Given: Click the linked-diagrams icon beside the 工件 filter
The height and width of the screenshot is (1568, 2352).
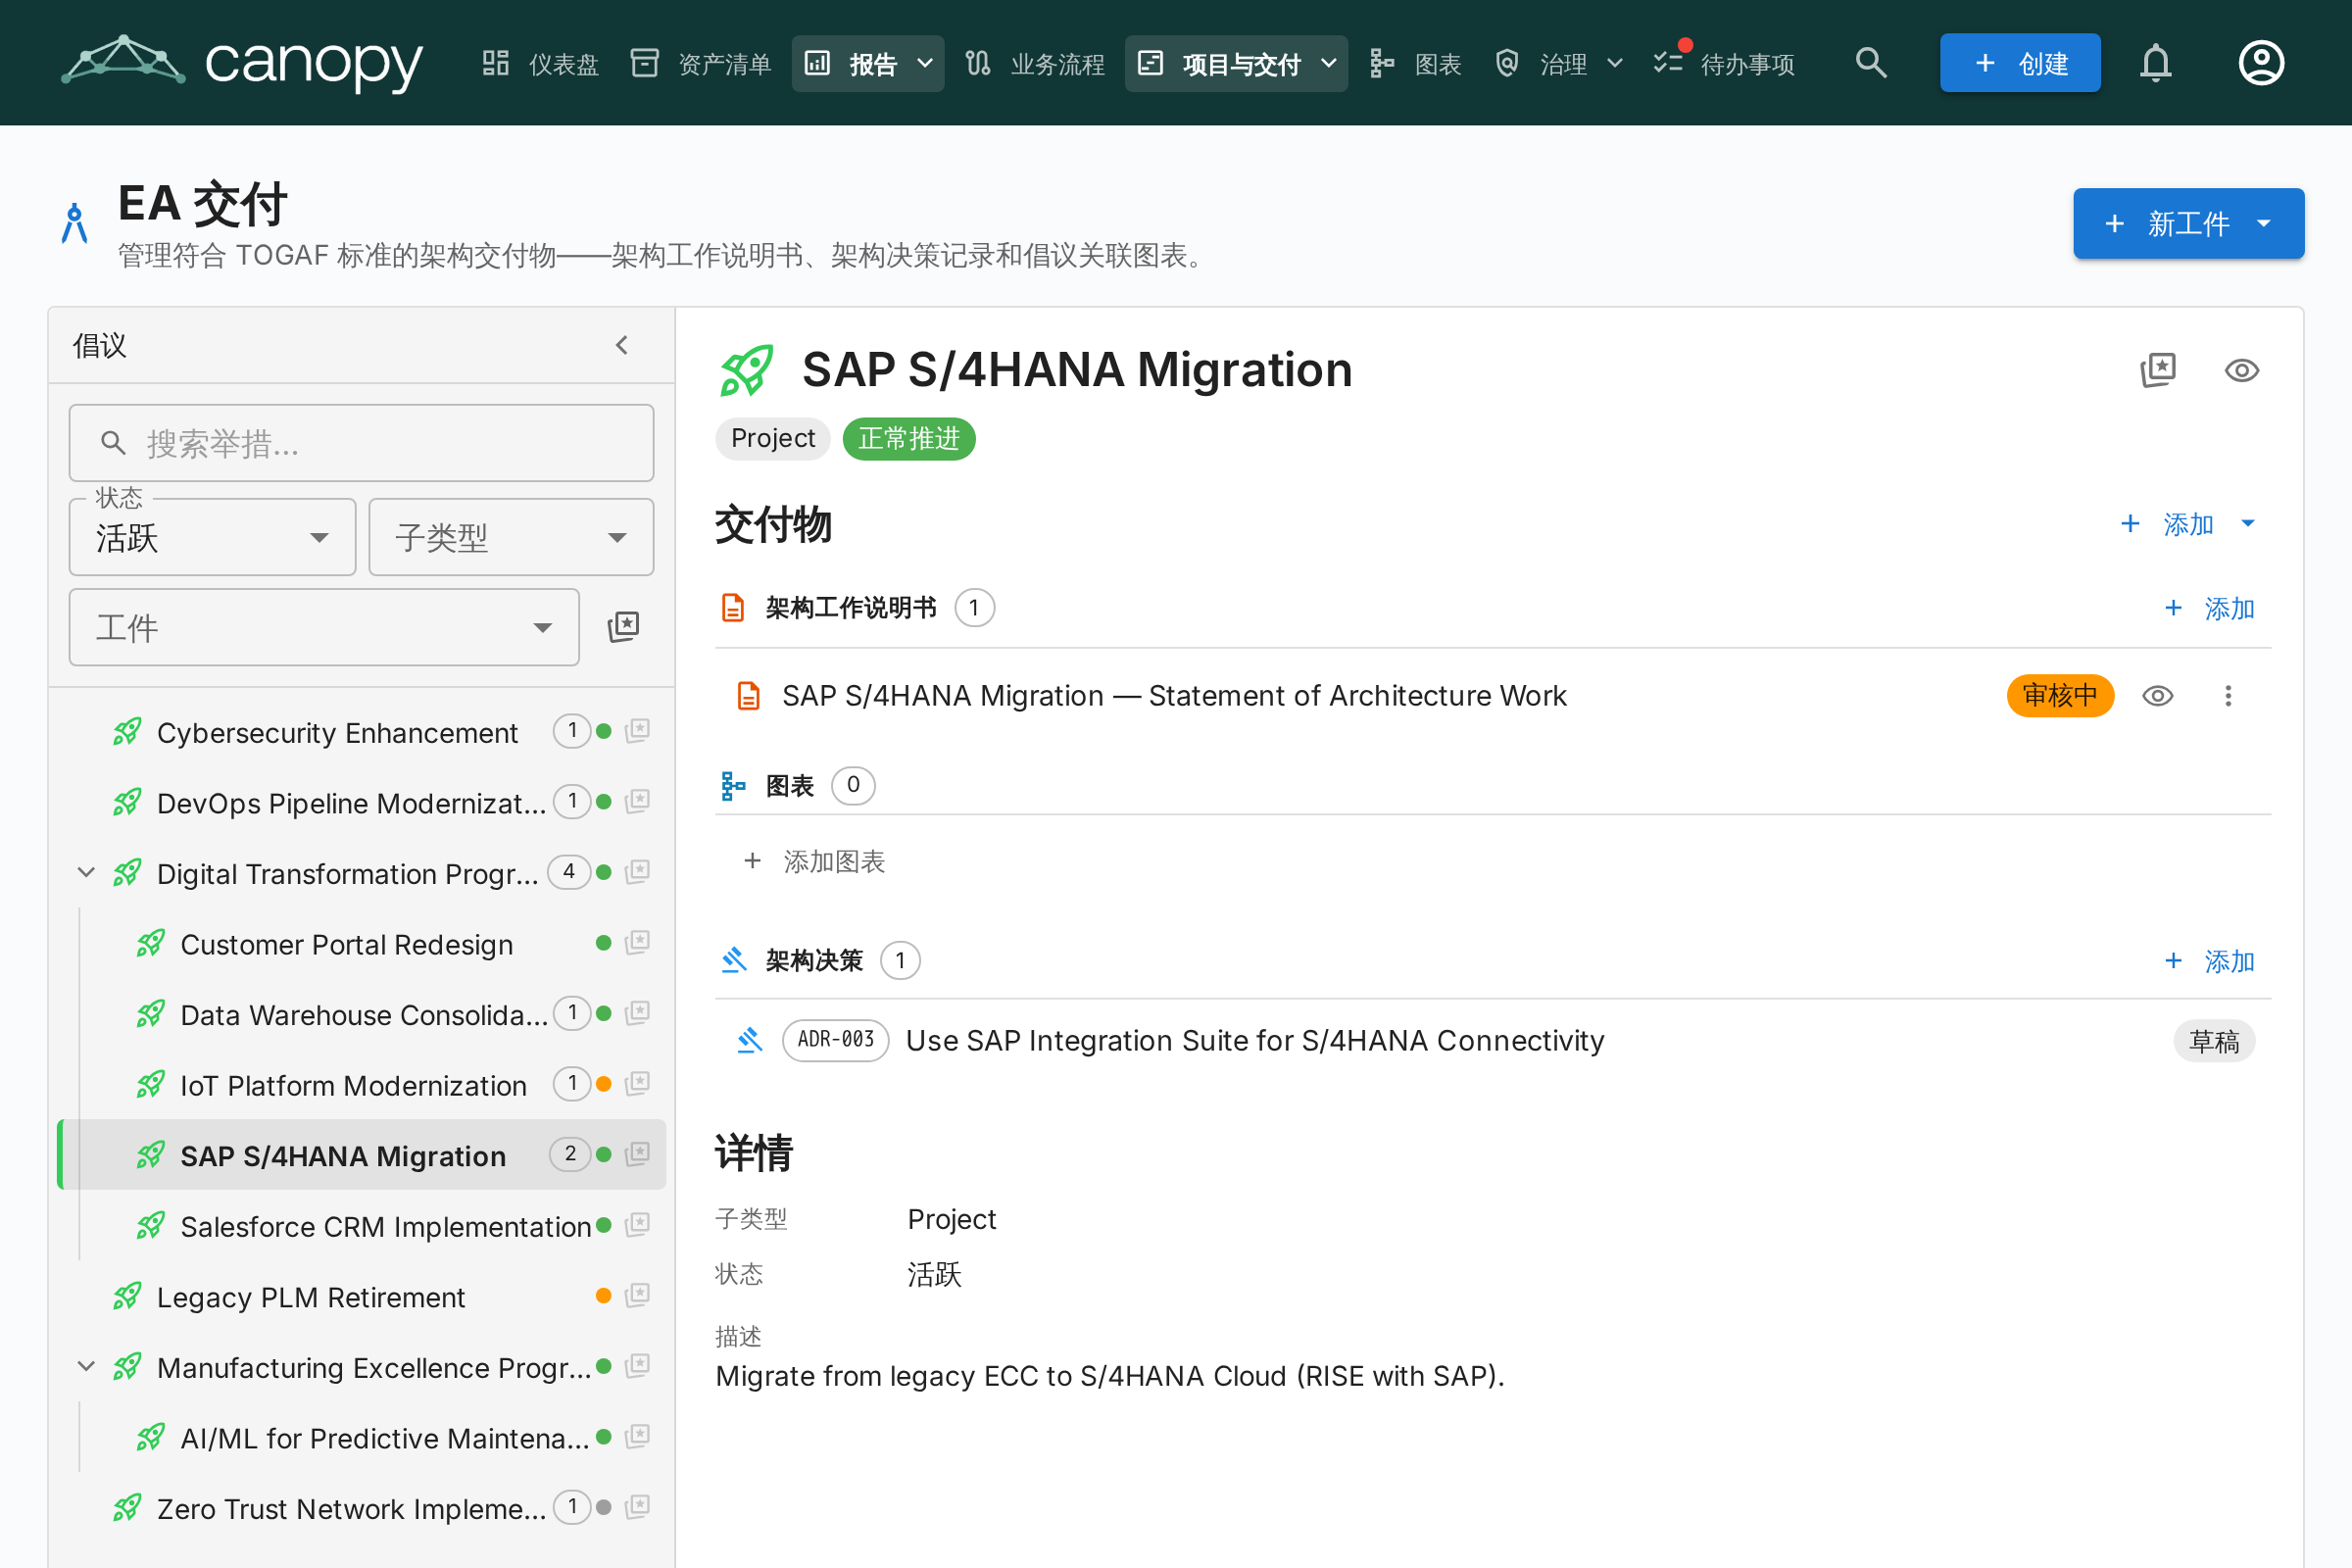Looking at the screenshot, I should 623,627.
